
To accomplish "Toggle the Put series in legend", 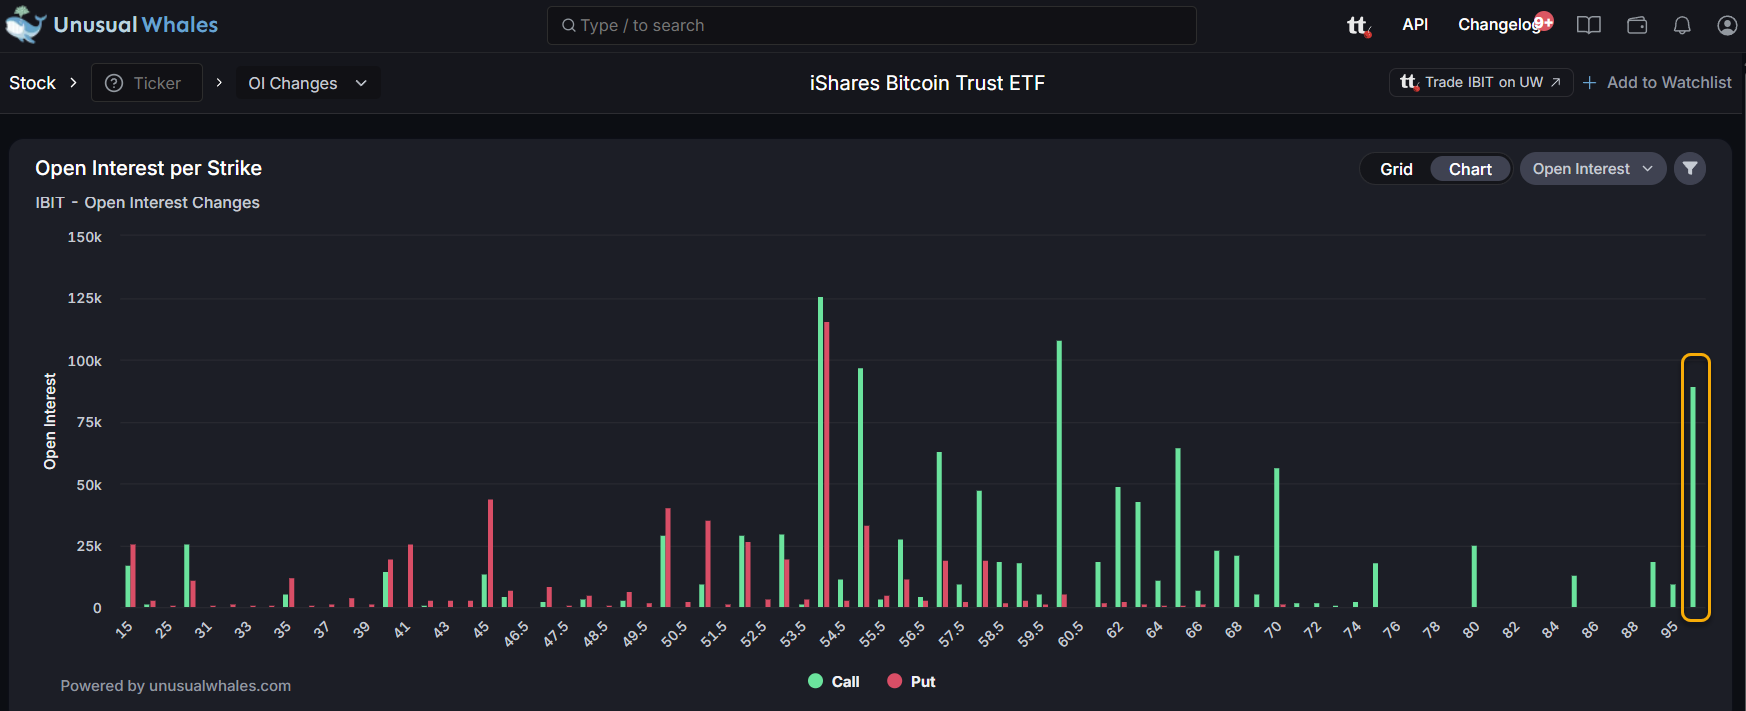I will (912, 681).
